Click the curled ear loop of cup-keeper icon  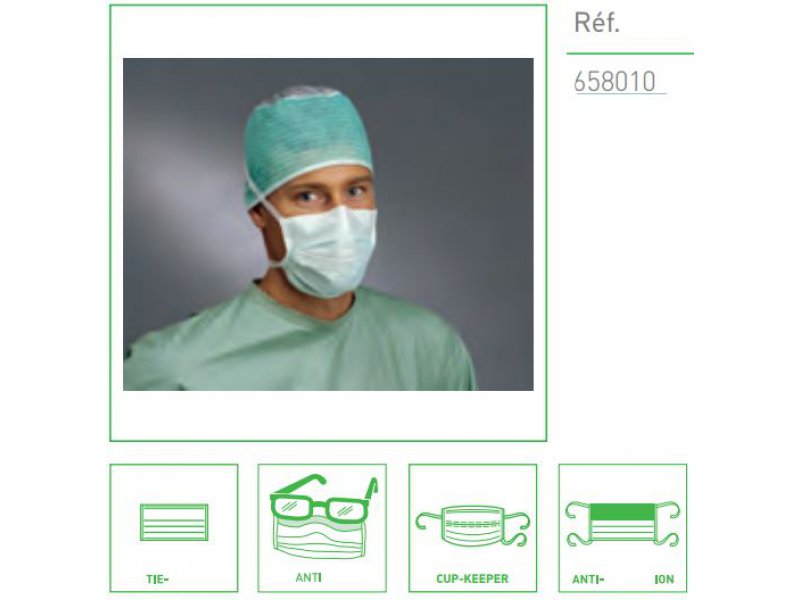[519, 529]
